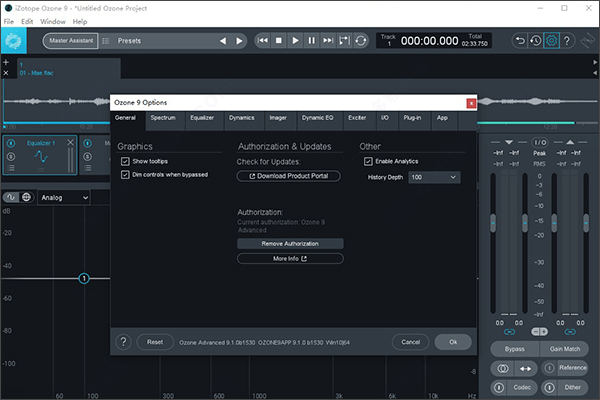600x400 pixels.
Task: Click the question mark help icon in dialog
Action: [x=124, y=342]
